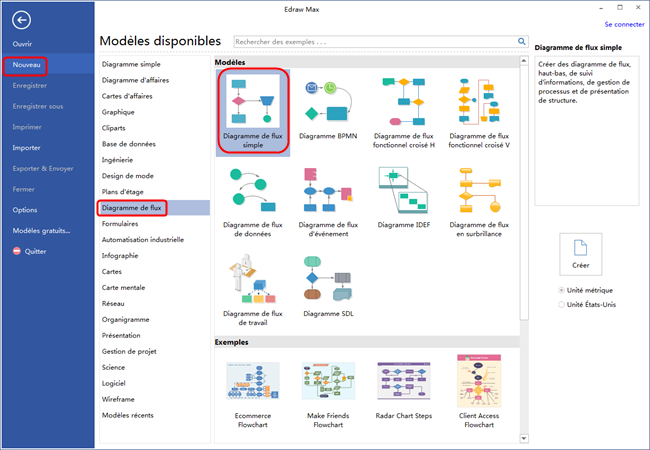Select the Modèles récents category

pyautogui.click(x=128, y=415)
